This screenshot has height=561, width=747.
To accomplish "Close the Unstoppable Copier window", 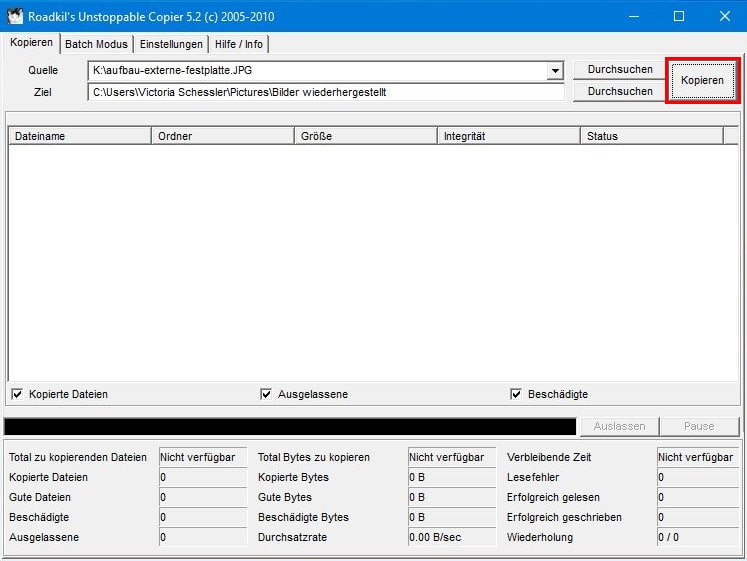I will coord(725,16).
